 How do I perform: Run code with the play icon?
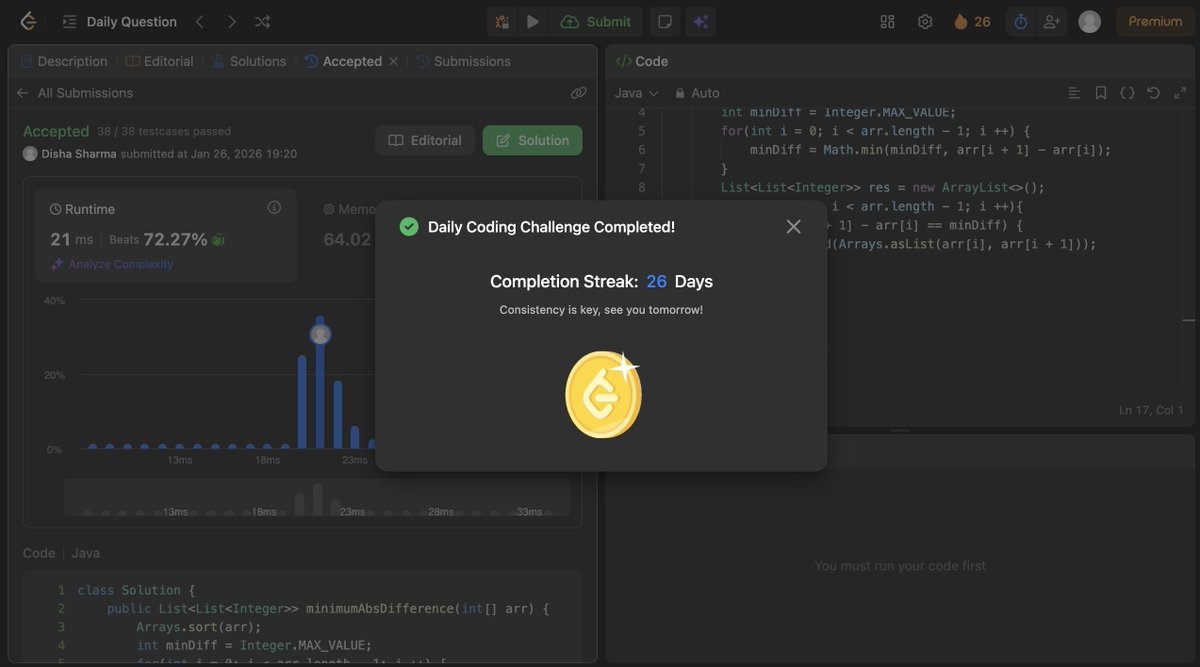tap(533, 21)
